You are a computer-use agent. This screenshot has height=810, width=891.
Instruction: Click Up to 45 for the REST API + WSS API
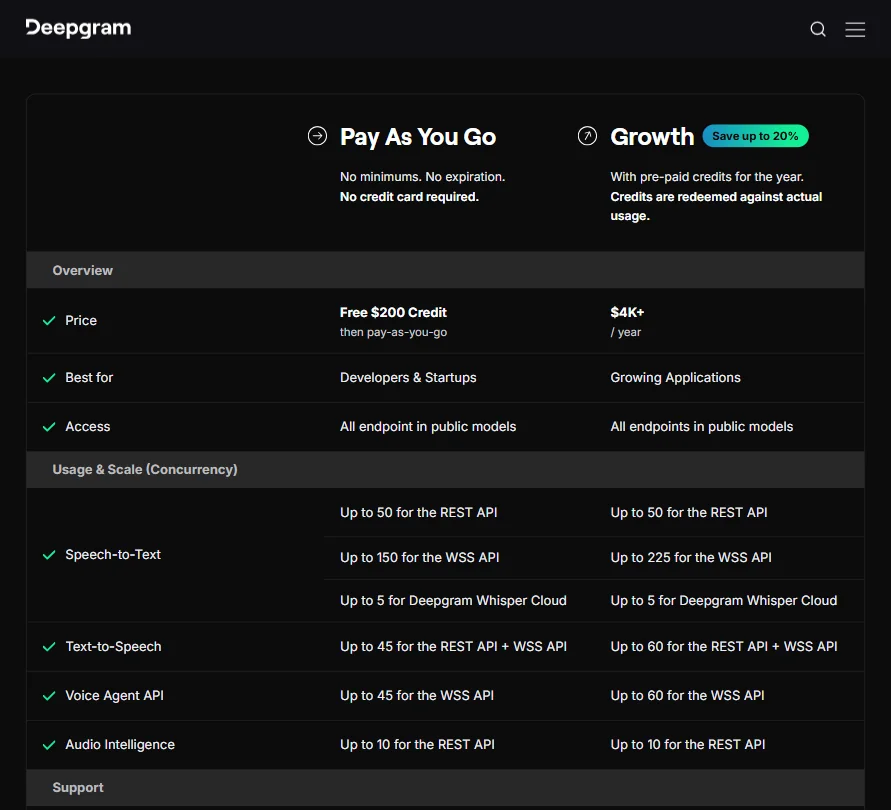[453, 646]
